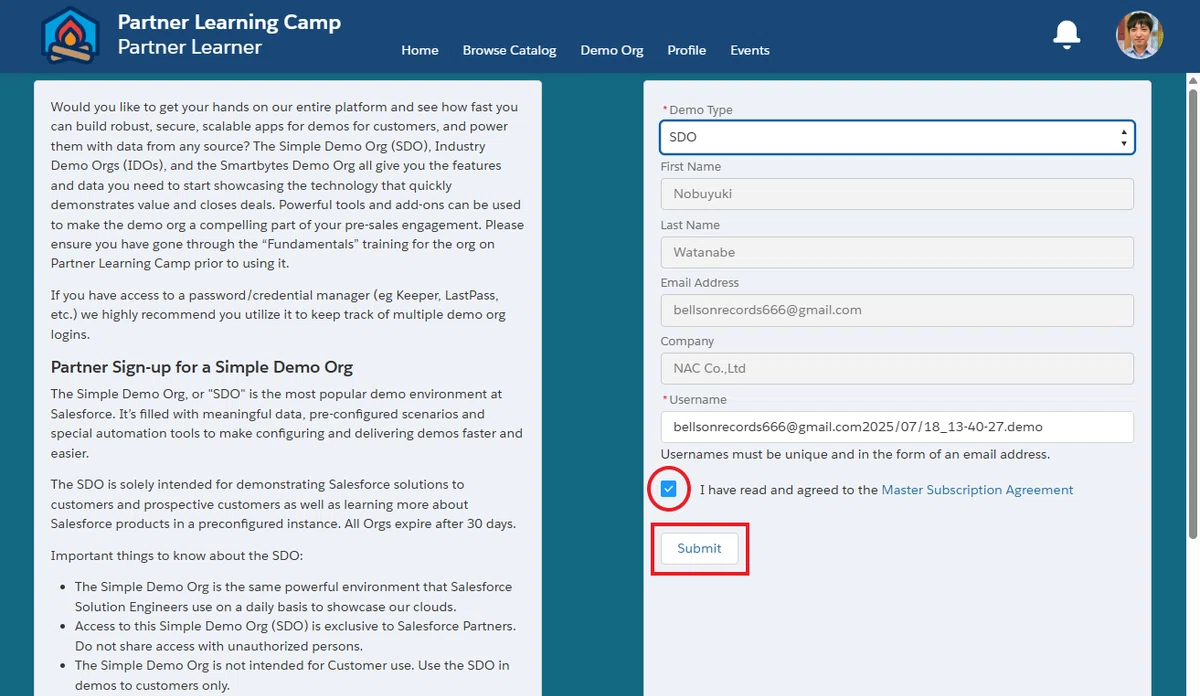This screenshot has height=696, width=1200.
Task: Submit the demo org sign-up form
Action: click(699, 548)
